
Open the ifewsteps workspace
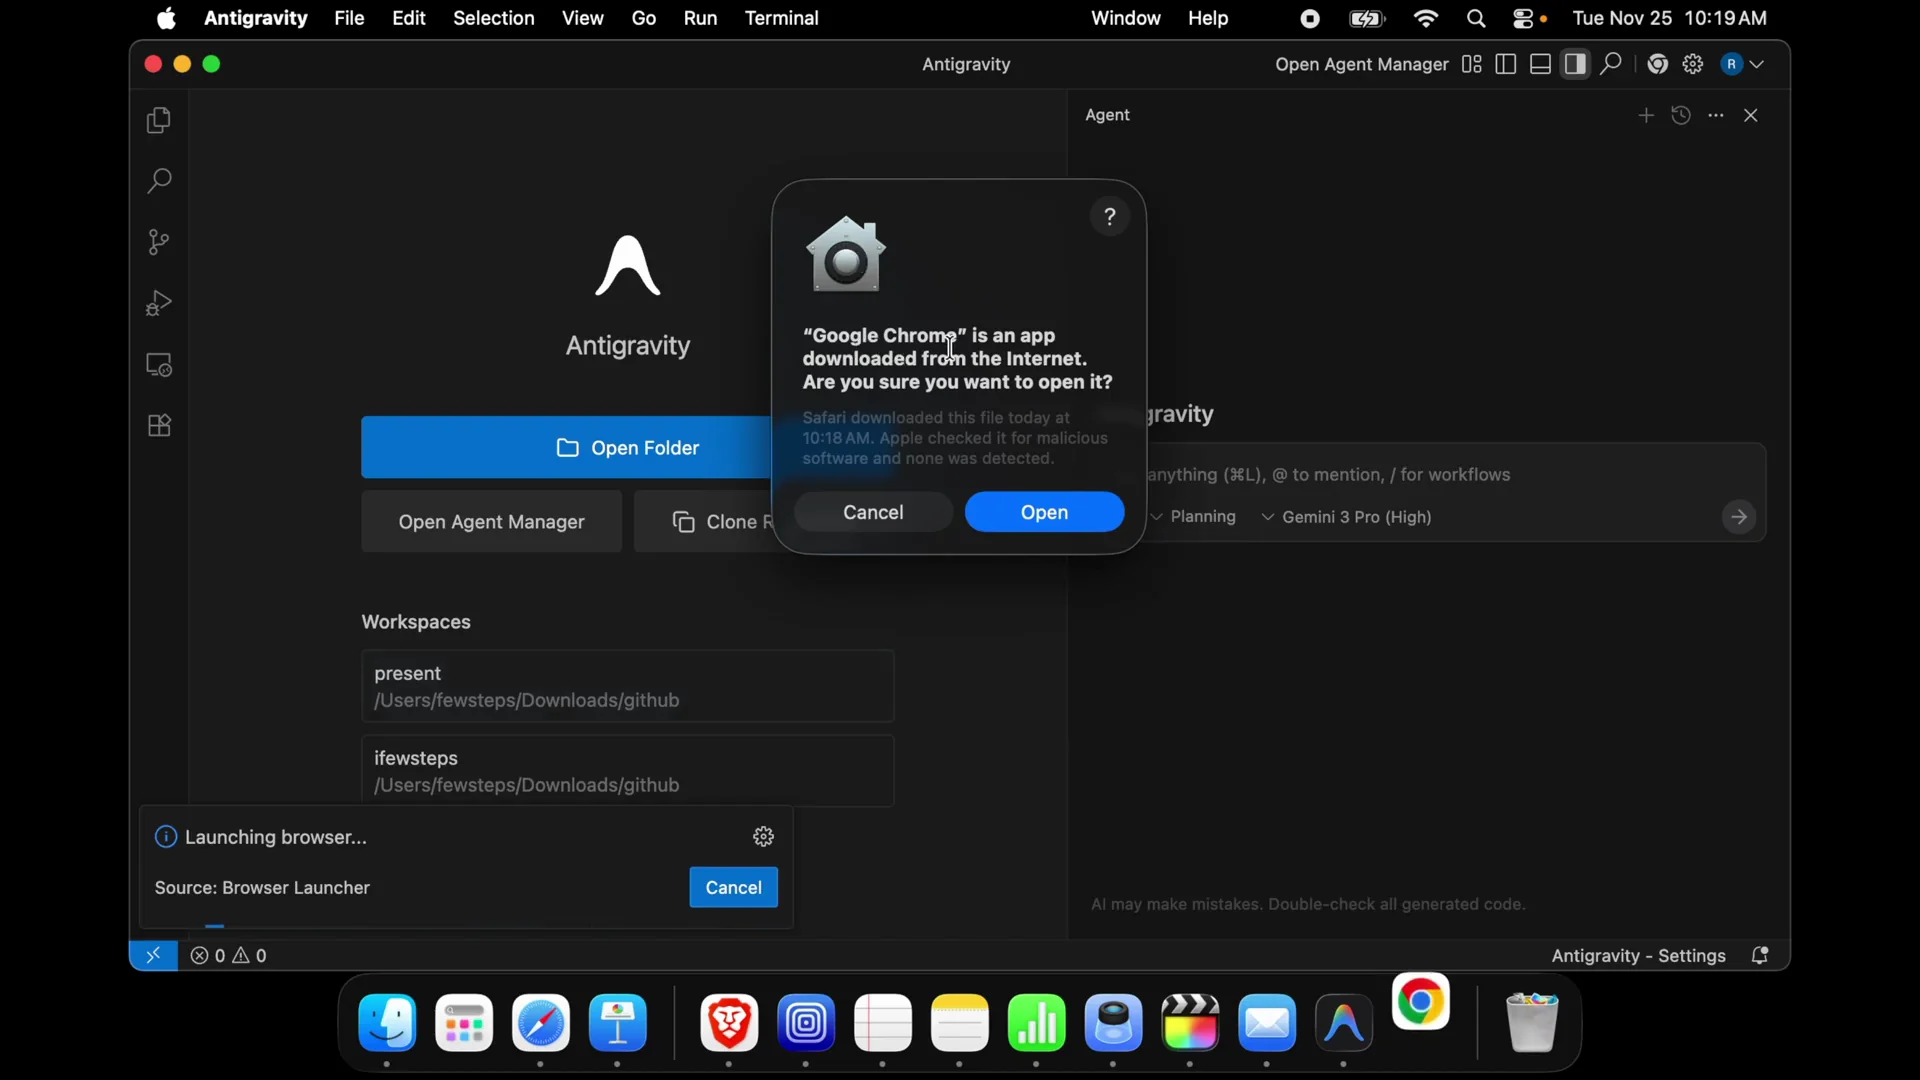pyautogui.click(x=627, y=770)
